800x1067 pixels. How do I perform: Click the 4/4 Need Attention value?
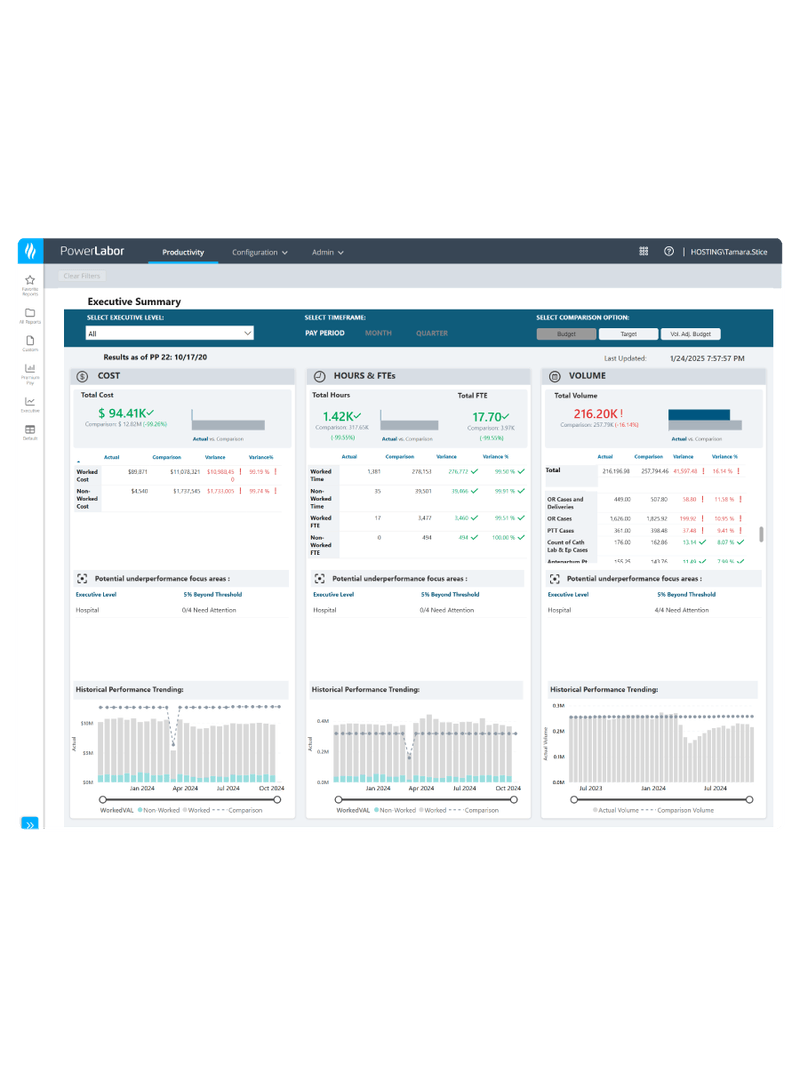pyautogui.click(x=682, y=610)
